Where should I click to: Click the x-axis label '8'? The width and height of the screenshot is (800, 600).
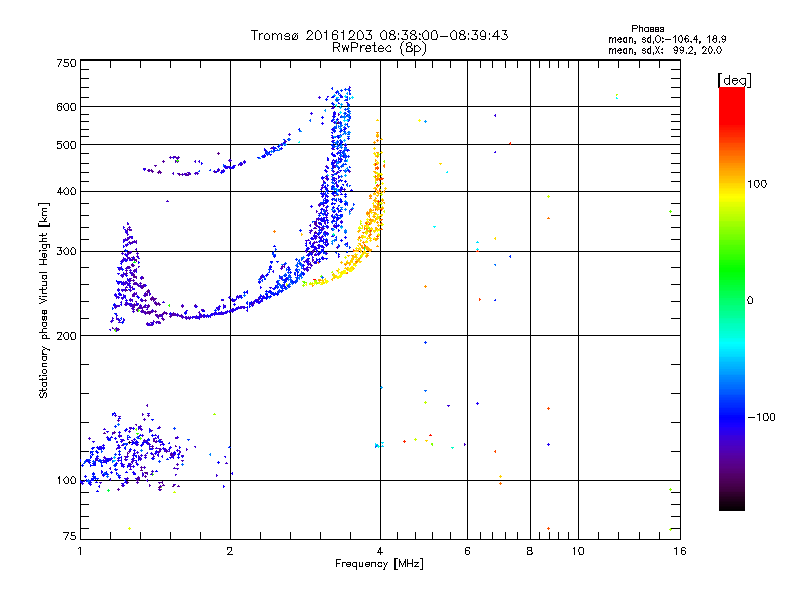530,551
